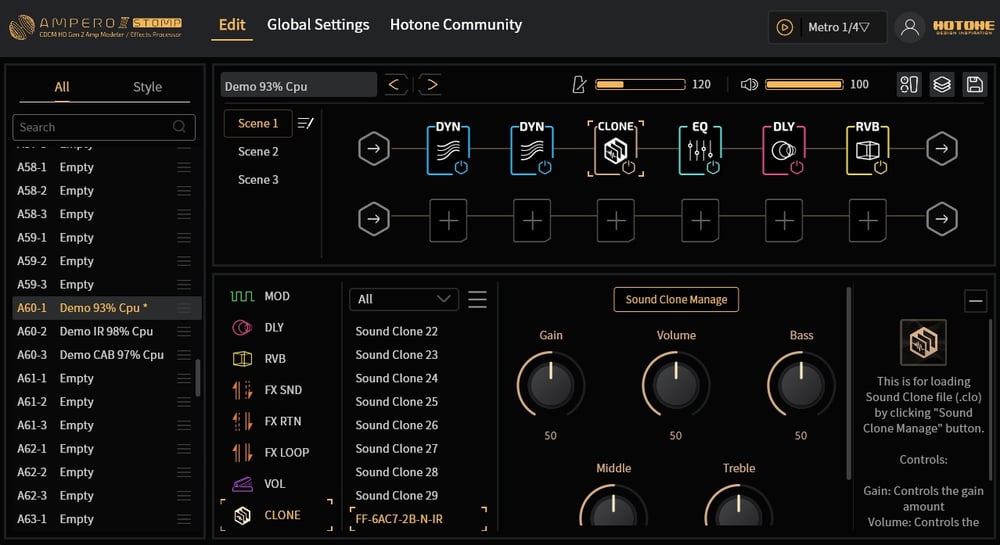Switch to Scene 2
The image size is (1000, 545).
tap(258, 152)
